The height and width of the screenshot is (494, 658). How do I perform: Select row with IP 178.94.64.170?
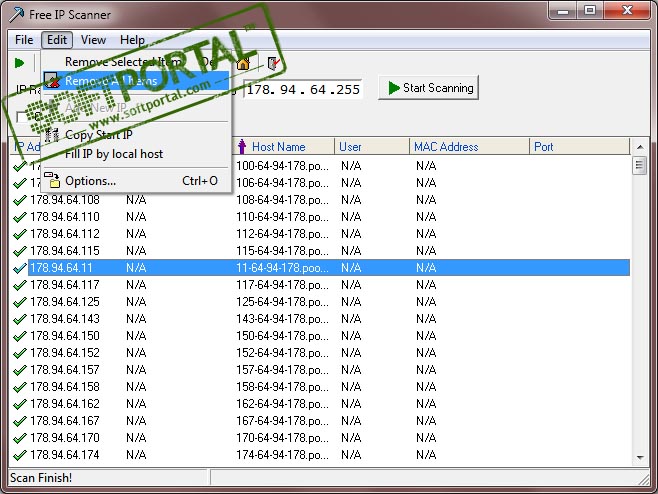click(x=320, y=438)
